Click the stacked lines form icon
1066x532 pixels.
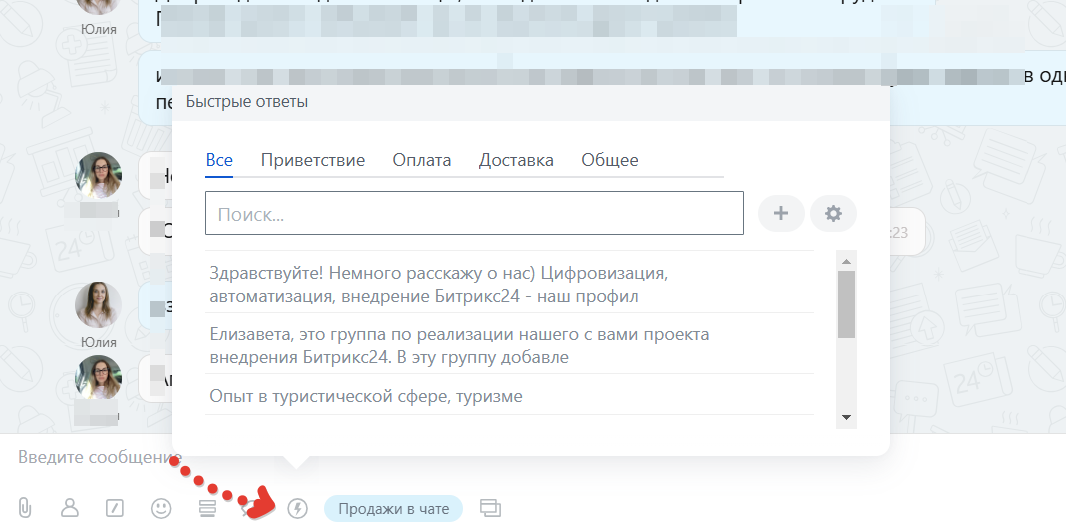[x=207, y=508]
